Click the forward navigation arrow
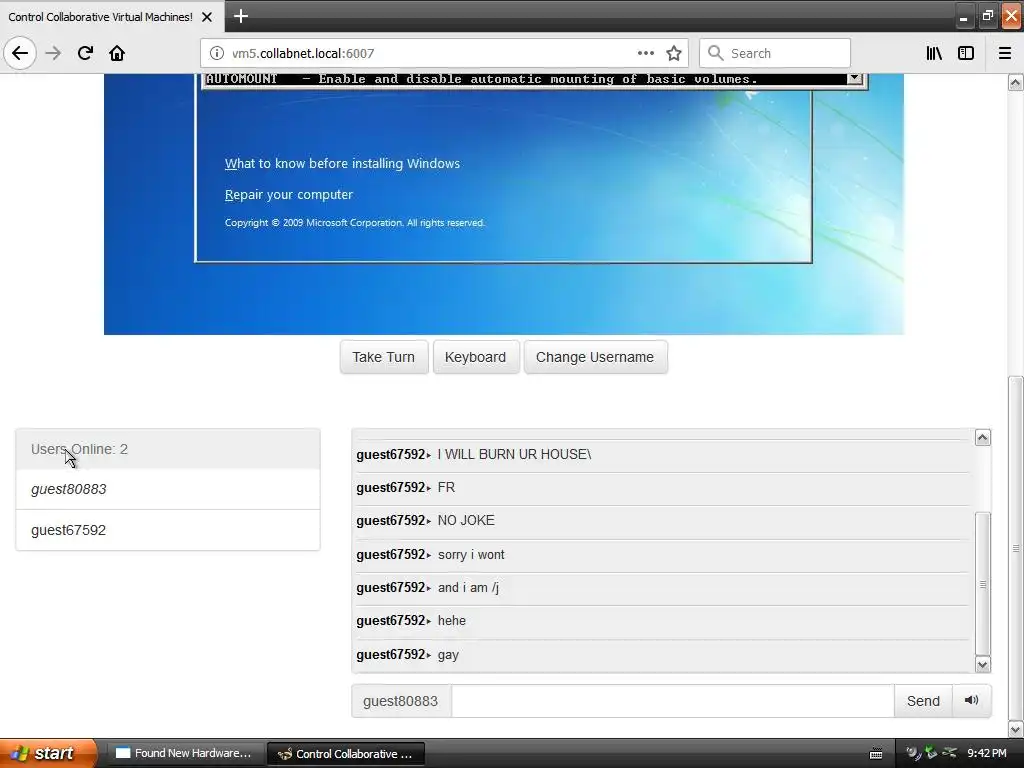 [x=53, y=53]
